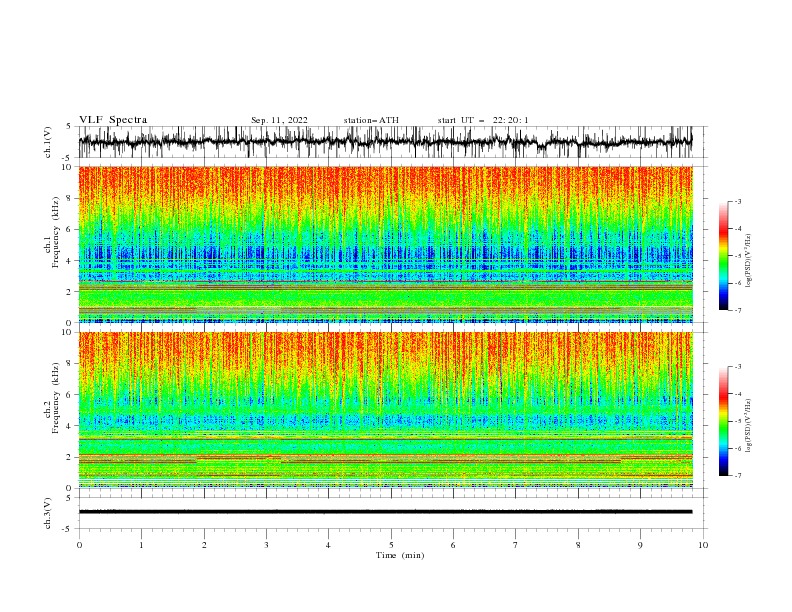Click the "VLF Spectra" title text
Image resolution: width=792 pixels, height=612 pixels.
click(113, 120)
